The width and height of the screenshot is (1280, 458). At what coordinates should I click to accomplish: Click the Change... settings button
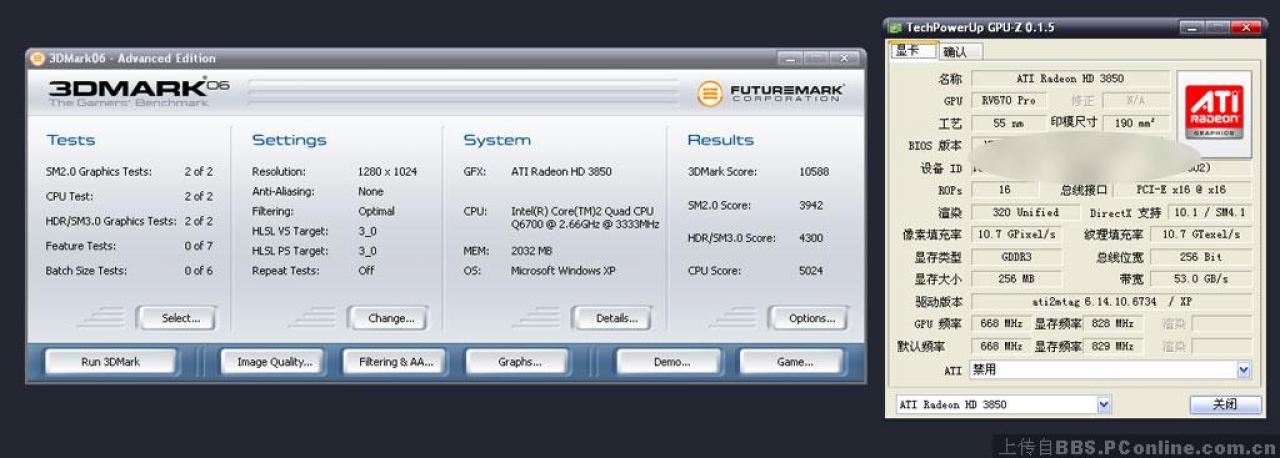point(390,318)
